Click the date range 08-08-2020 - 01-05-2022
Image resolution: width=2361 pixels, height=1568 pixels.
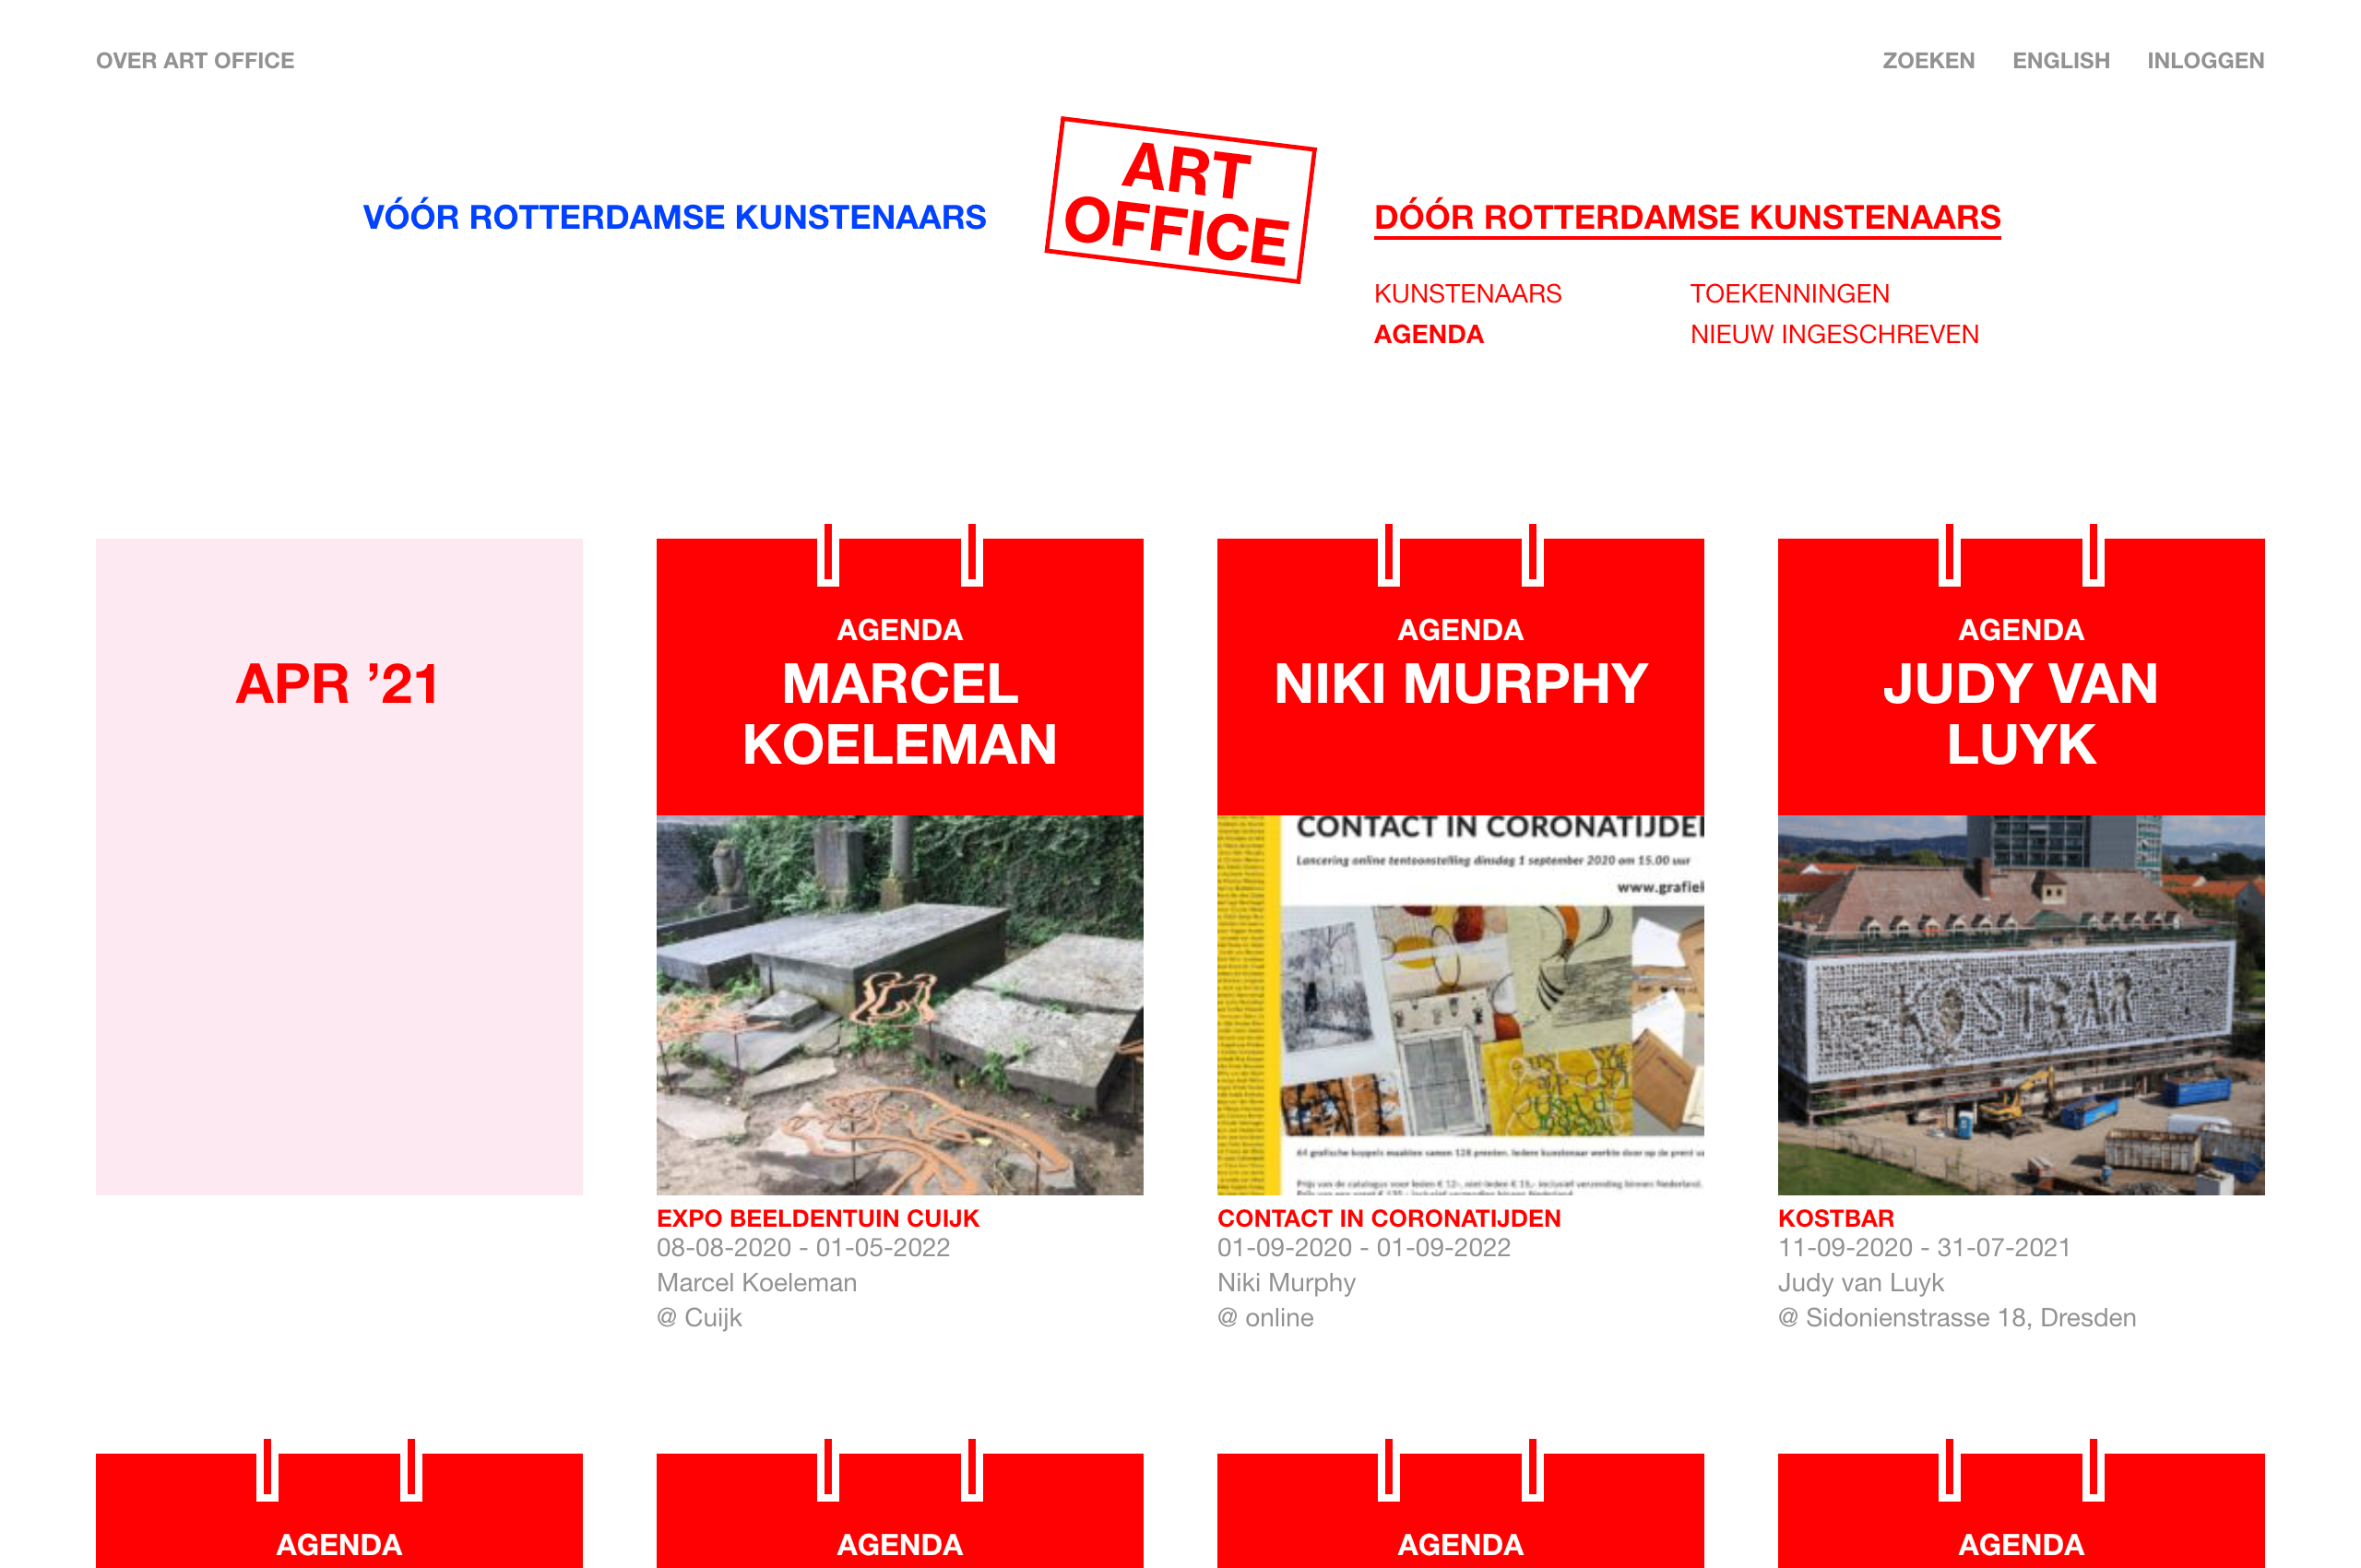coord(803,1248)
